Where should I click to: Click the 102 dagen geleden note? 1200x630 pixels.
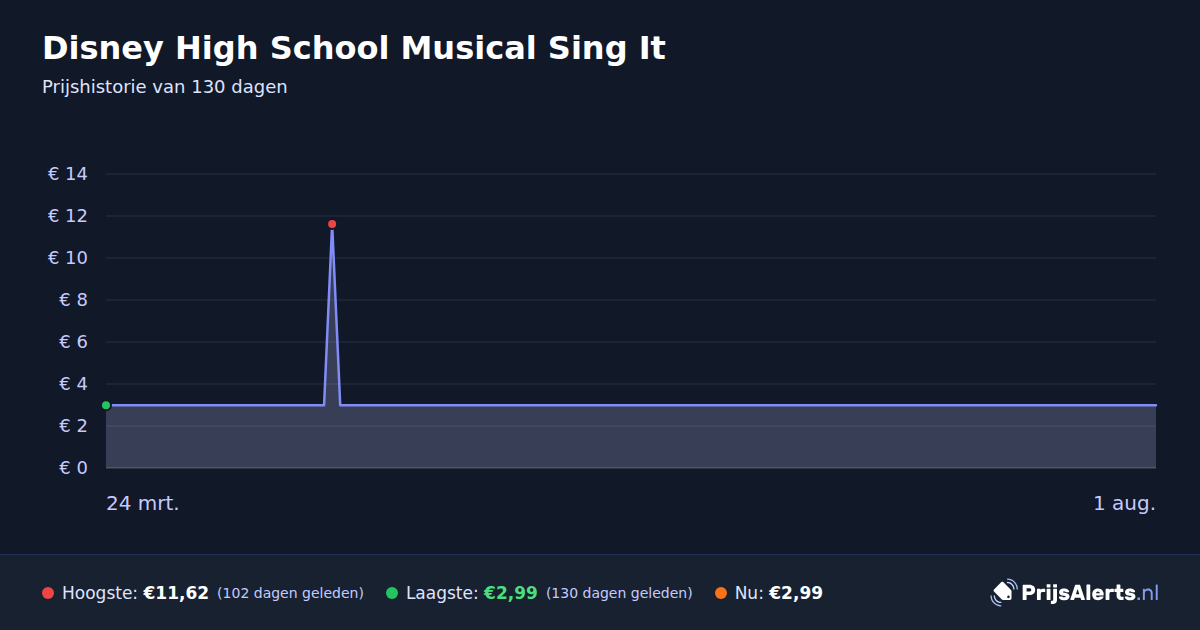[x=290, y=593]
